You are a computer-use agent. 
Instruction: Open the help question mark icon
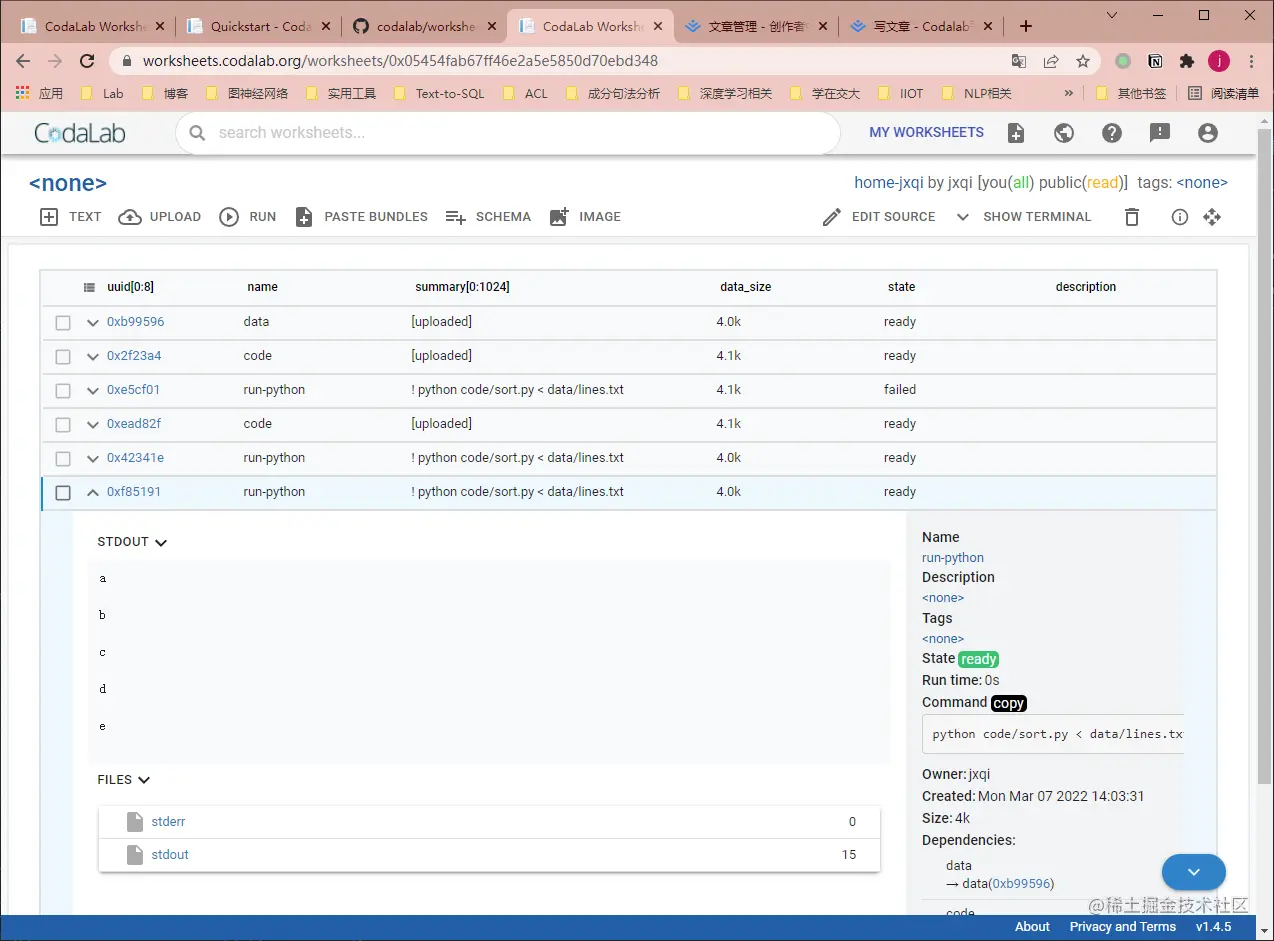[1112, 133]
